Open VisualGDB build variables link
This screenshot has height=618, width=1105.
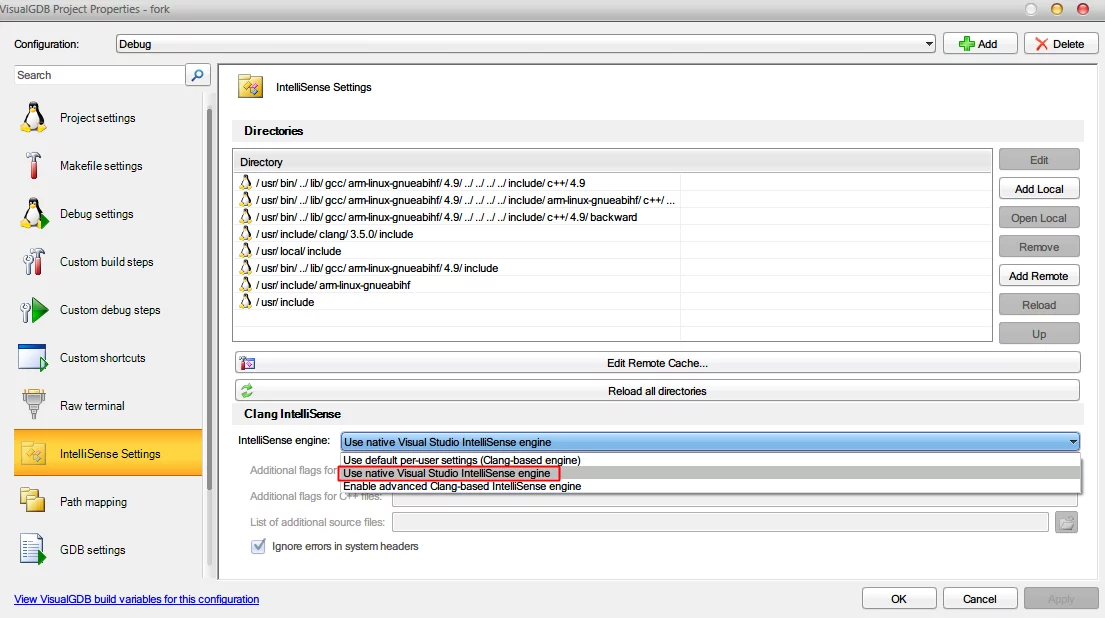(136, 599)
